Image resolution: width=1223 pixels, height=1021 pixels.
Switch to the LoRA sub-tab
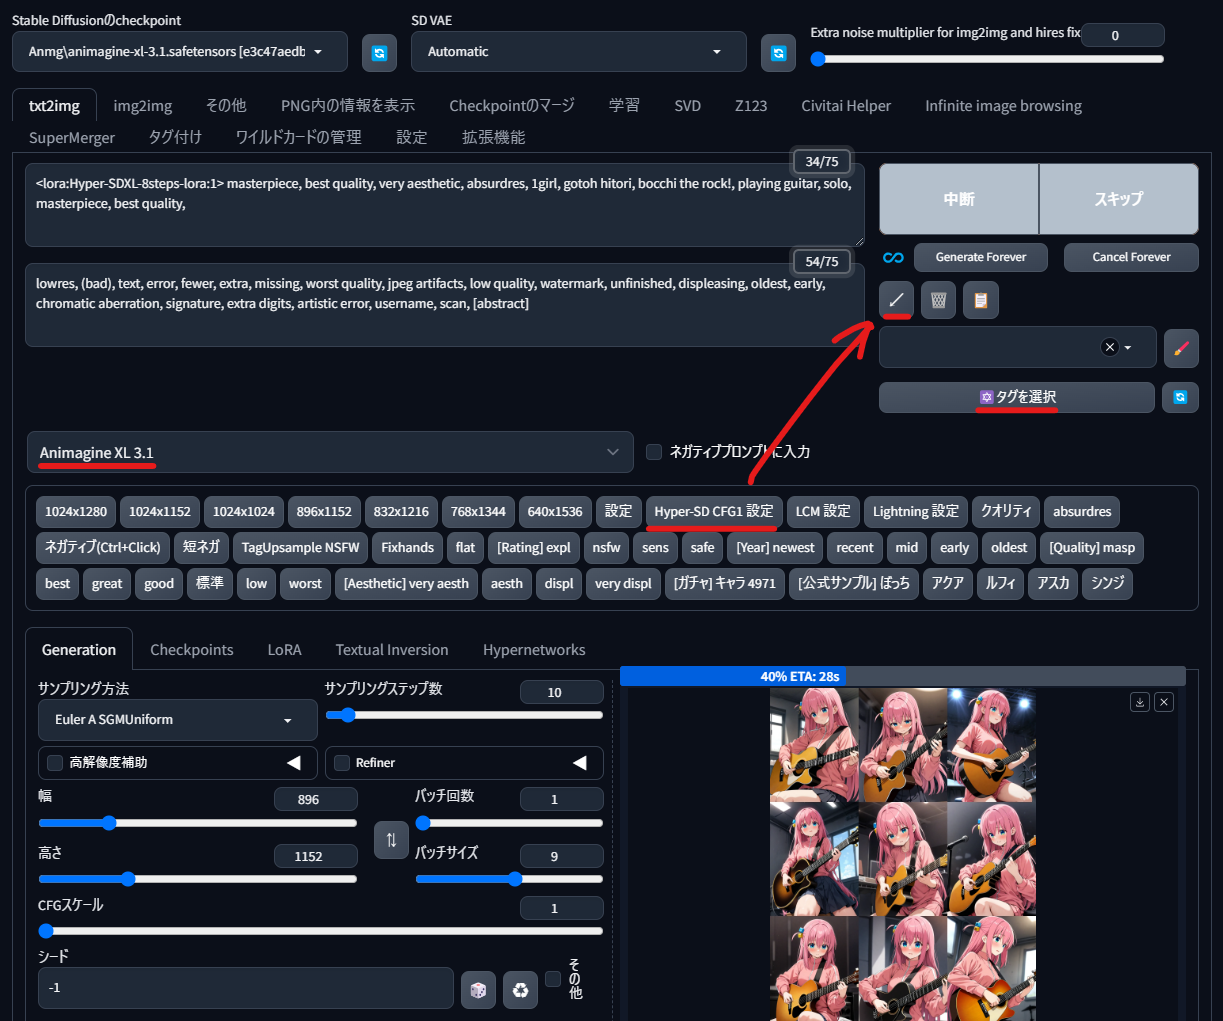(x=284, y=650)
